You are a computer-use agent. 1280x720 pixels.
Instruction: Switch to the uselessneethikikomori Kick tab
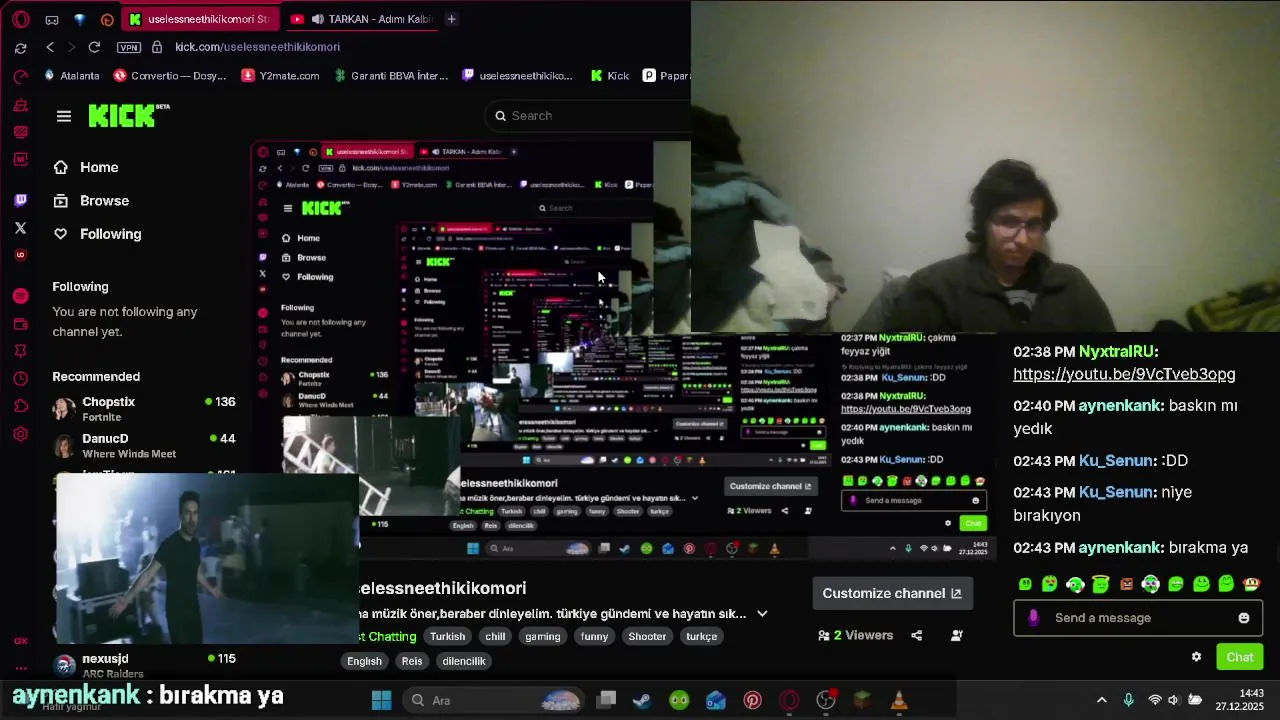coord(199,19)
